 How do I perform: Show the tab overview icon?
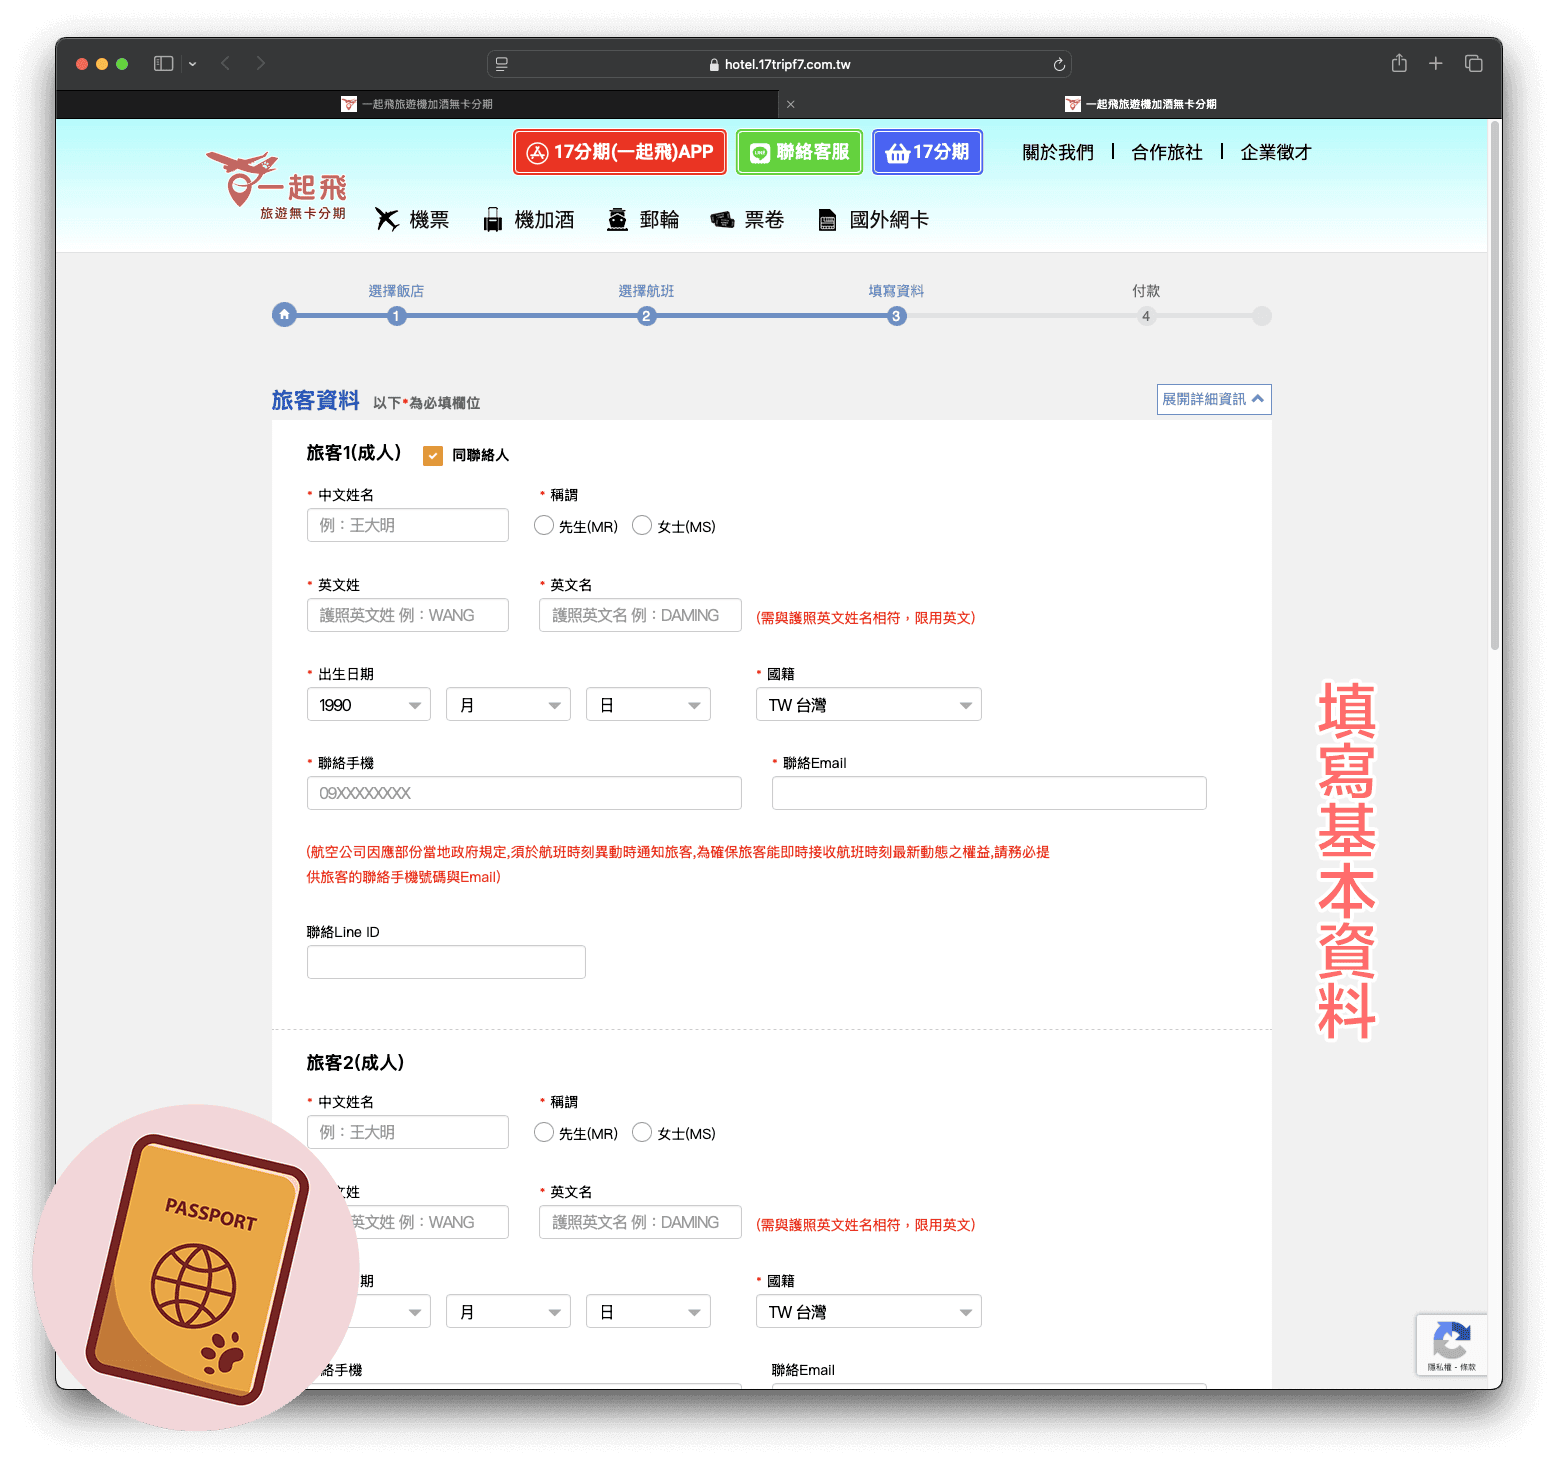tap(1473, 64)
